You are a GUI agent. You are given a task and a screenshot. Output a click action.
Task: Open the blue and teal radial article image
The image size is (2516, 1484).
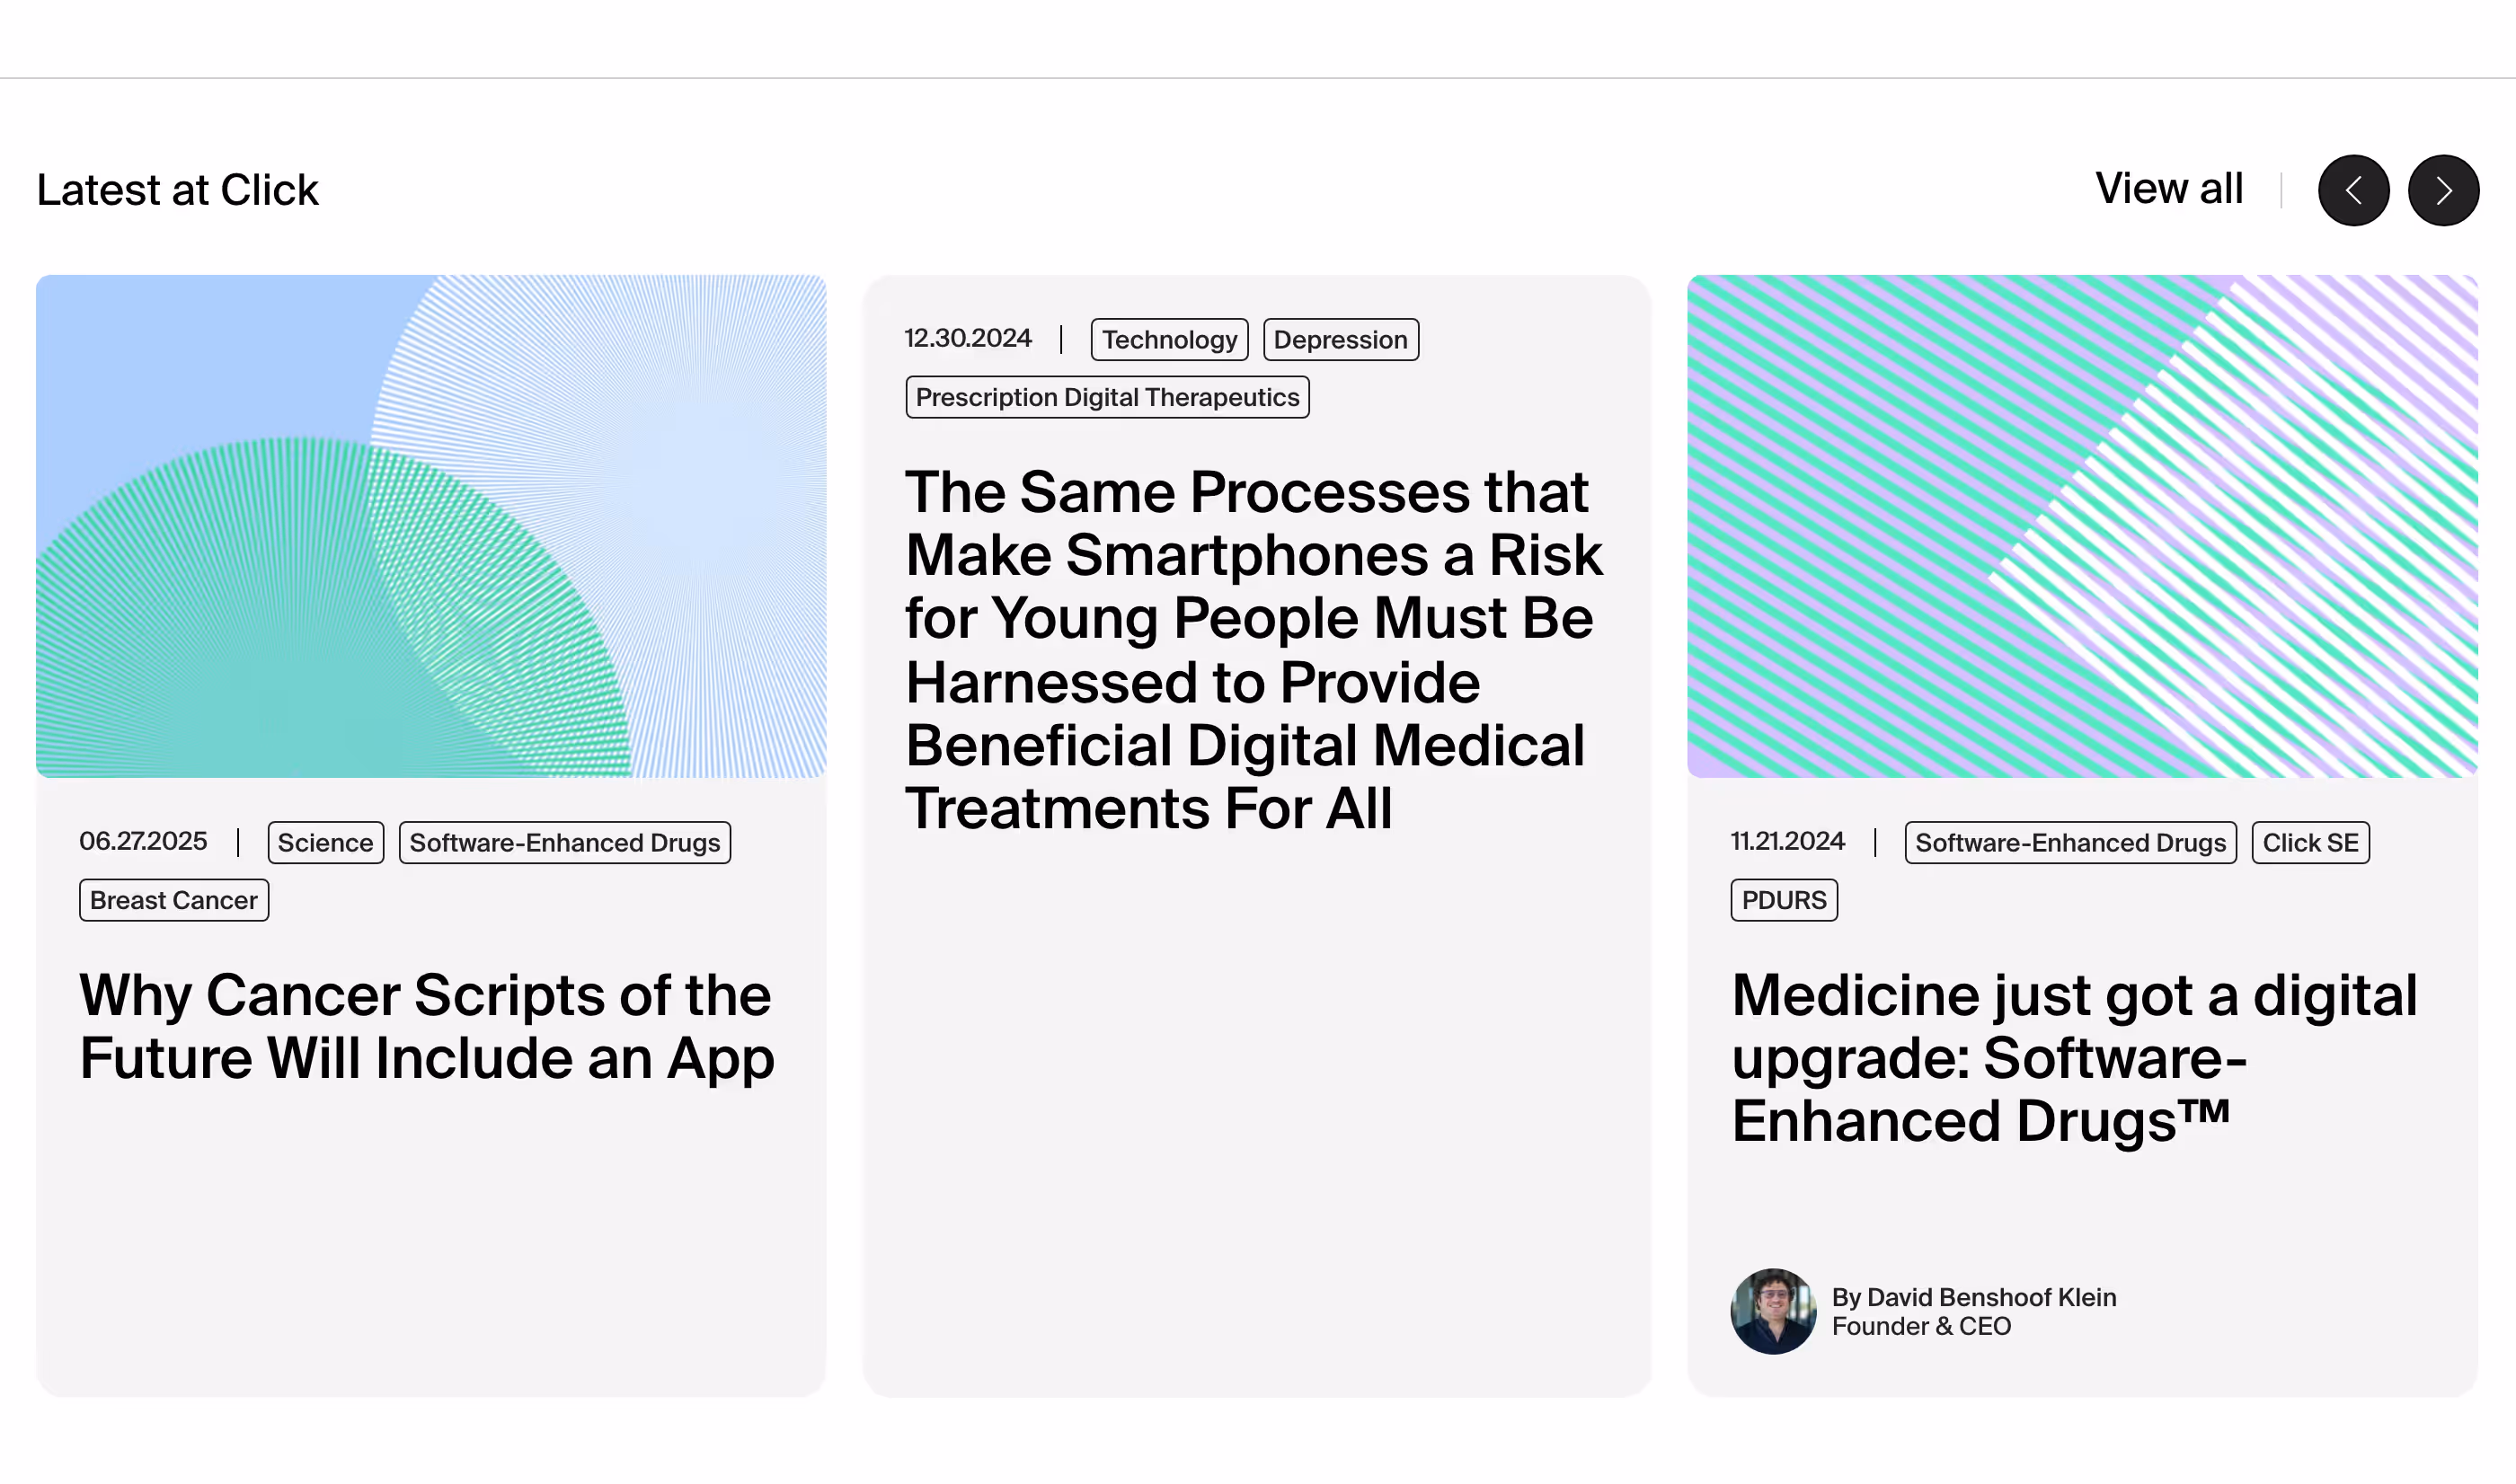pyautogui.click(x=431, y=526)
